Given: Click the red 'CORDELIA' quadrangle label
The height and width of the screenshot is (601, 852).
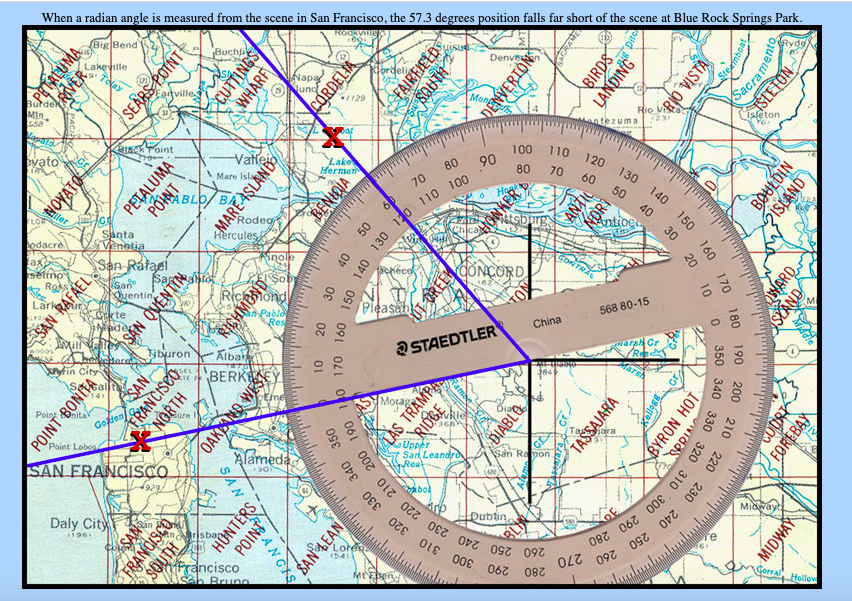Looking at the screenshot, I should 333,85.
